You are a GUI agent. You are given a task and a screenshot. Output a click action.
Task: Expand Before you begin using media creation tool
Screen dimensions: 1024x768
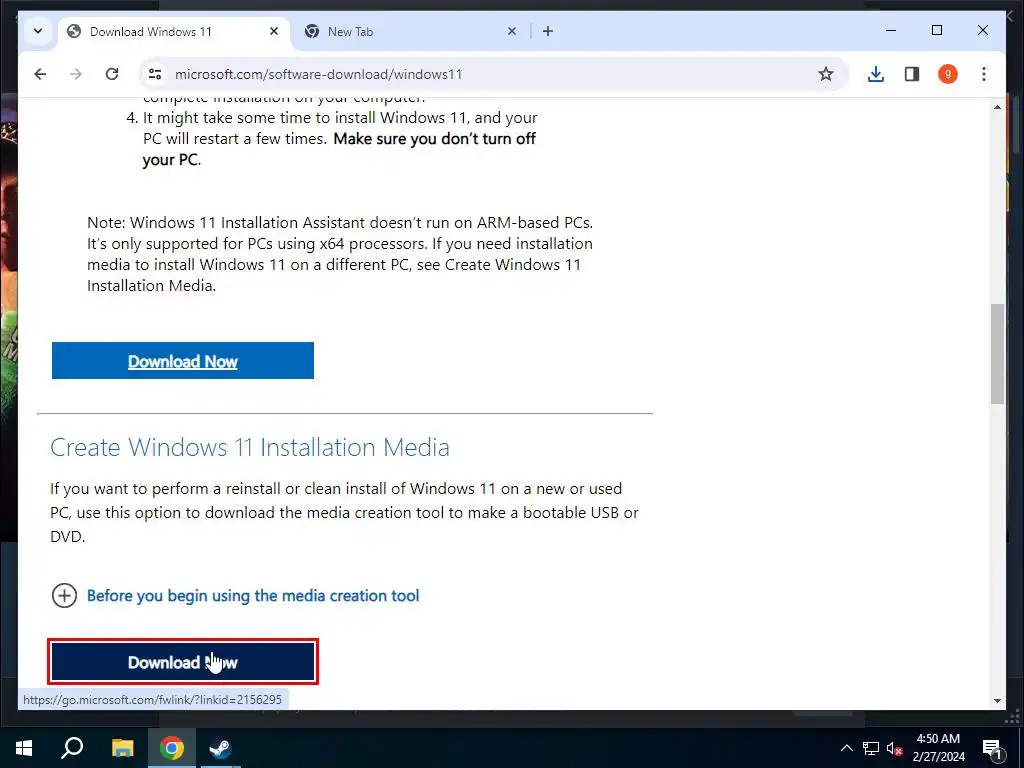click(64, 595)
